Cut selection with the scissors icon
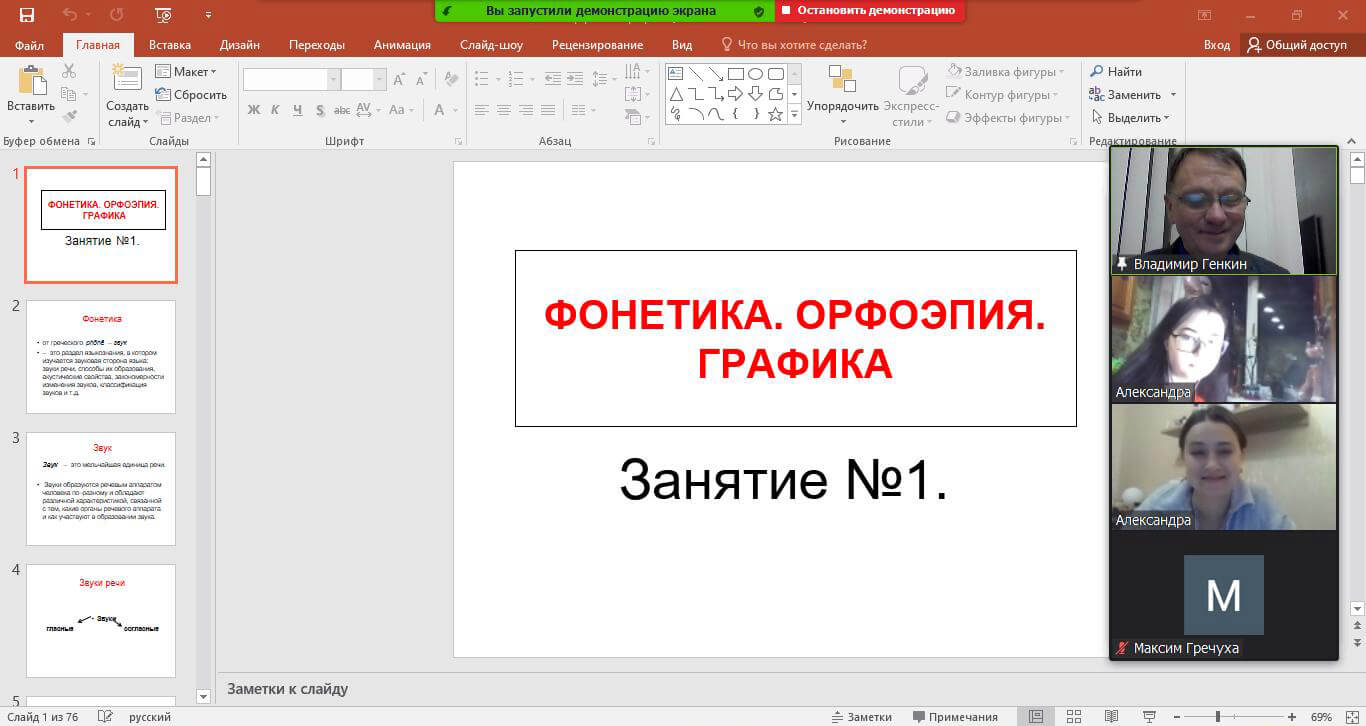Viewport: 1366px width, 726px height. (69, 71)
